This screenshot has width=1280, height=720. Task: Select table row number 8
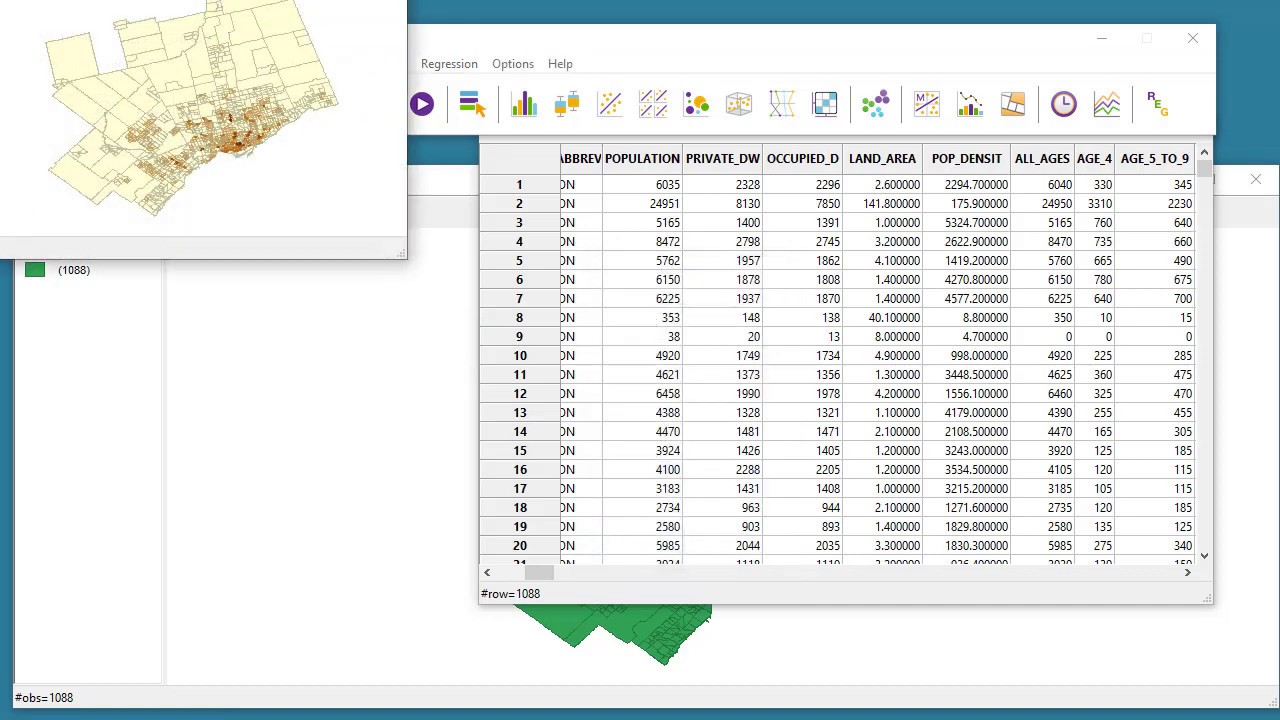point(519,318)
